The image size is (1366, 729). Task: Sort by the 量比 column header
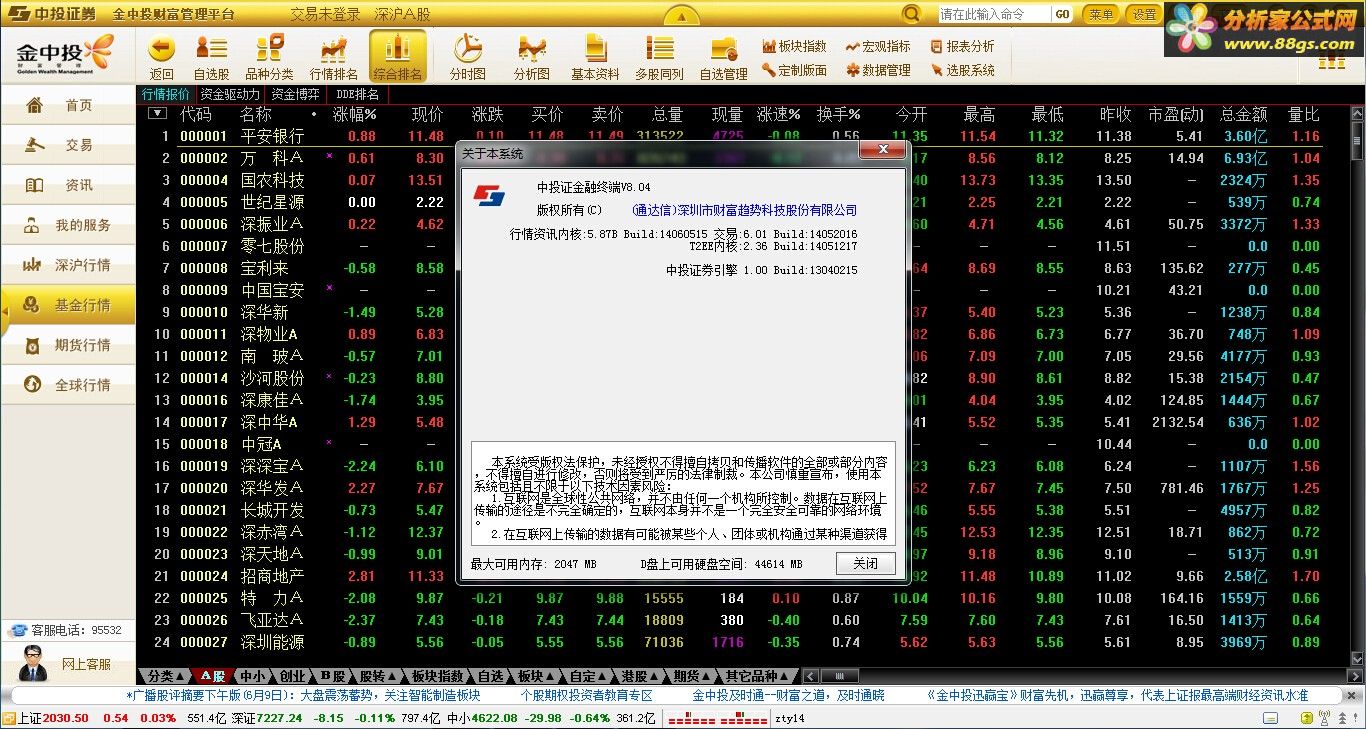(1304, 114)
